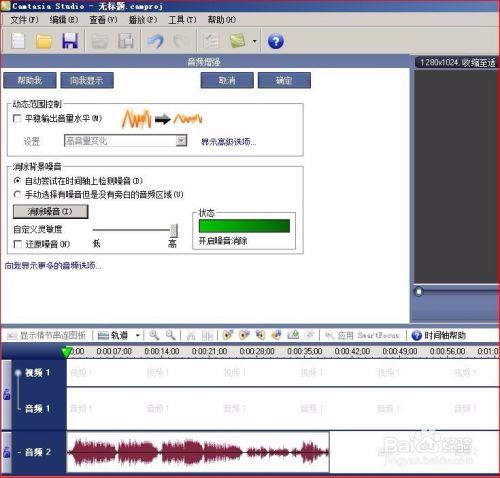Click the 消除噪音 button
The height and width of the screenshot is (478, 500).
(x=50, y=211)
